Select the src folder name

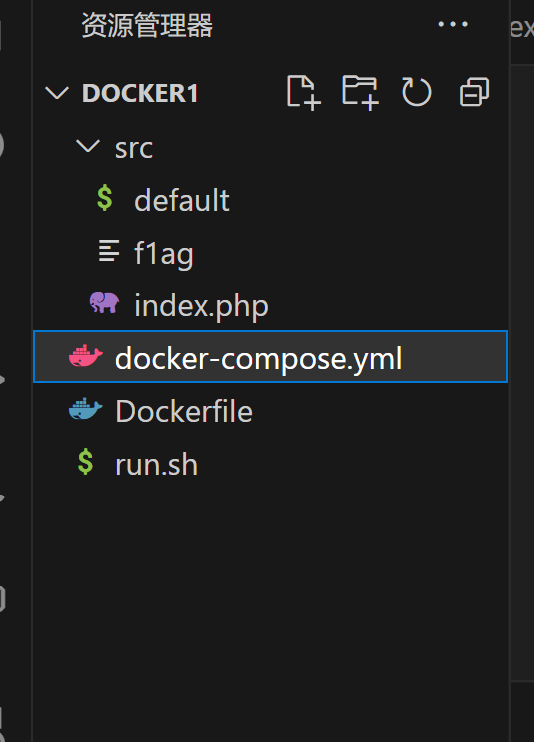tap(134, 149)
